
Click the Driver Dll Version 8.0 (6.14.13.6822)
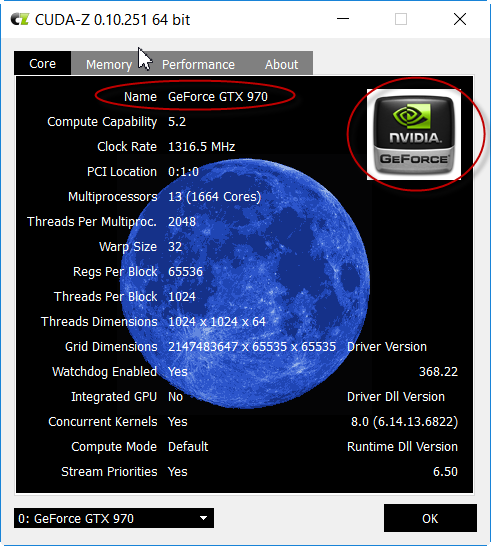click(x=404, y=422)
